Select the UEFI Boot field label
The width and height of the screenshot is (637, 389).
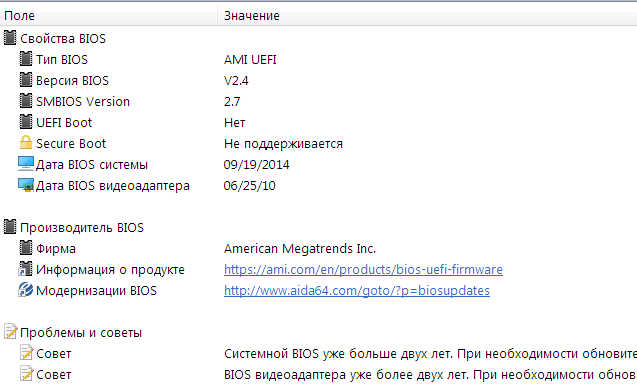pyautogui.click(x=64, y=123)
